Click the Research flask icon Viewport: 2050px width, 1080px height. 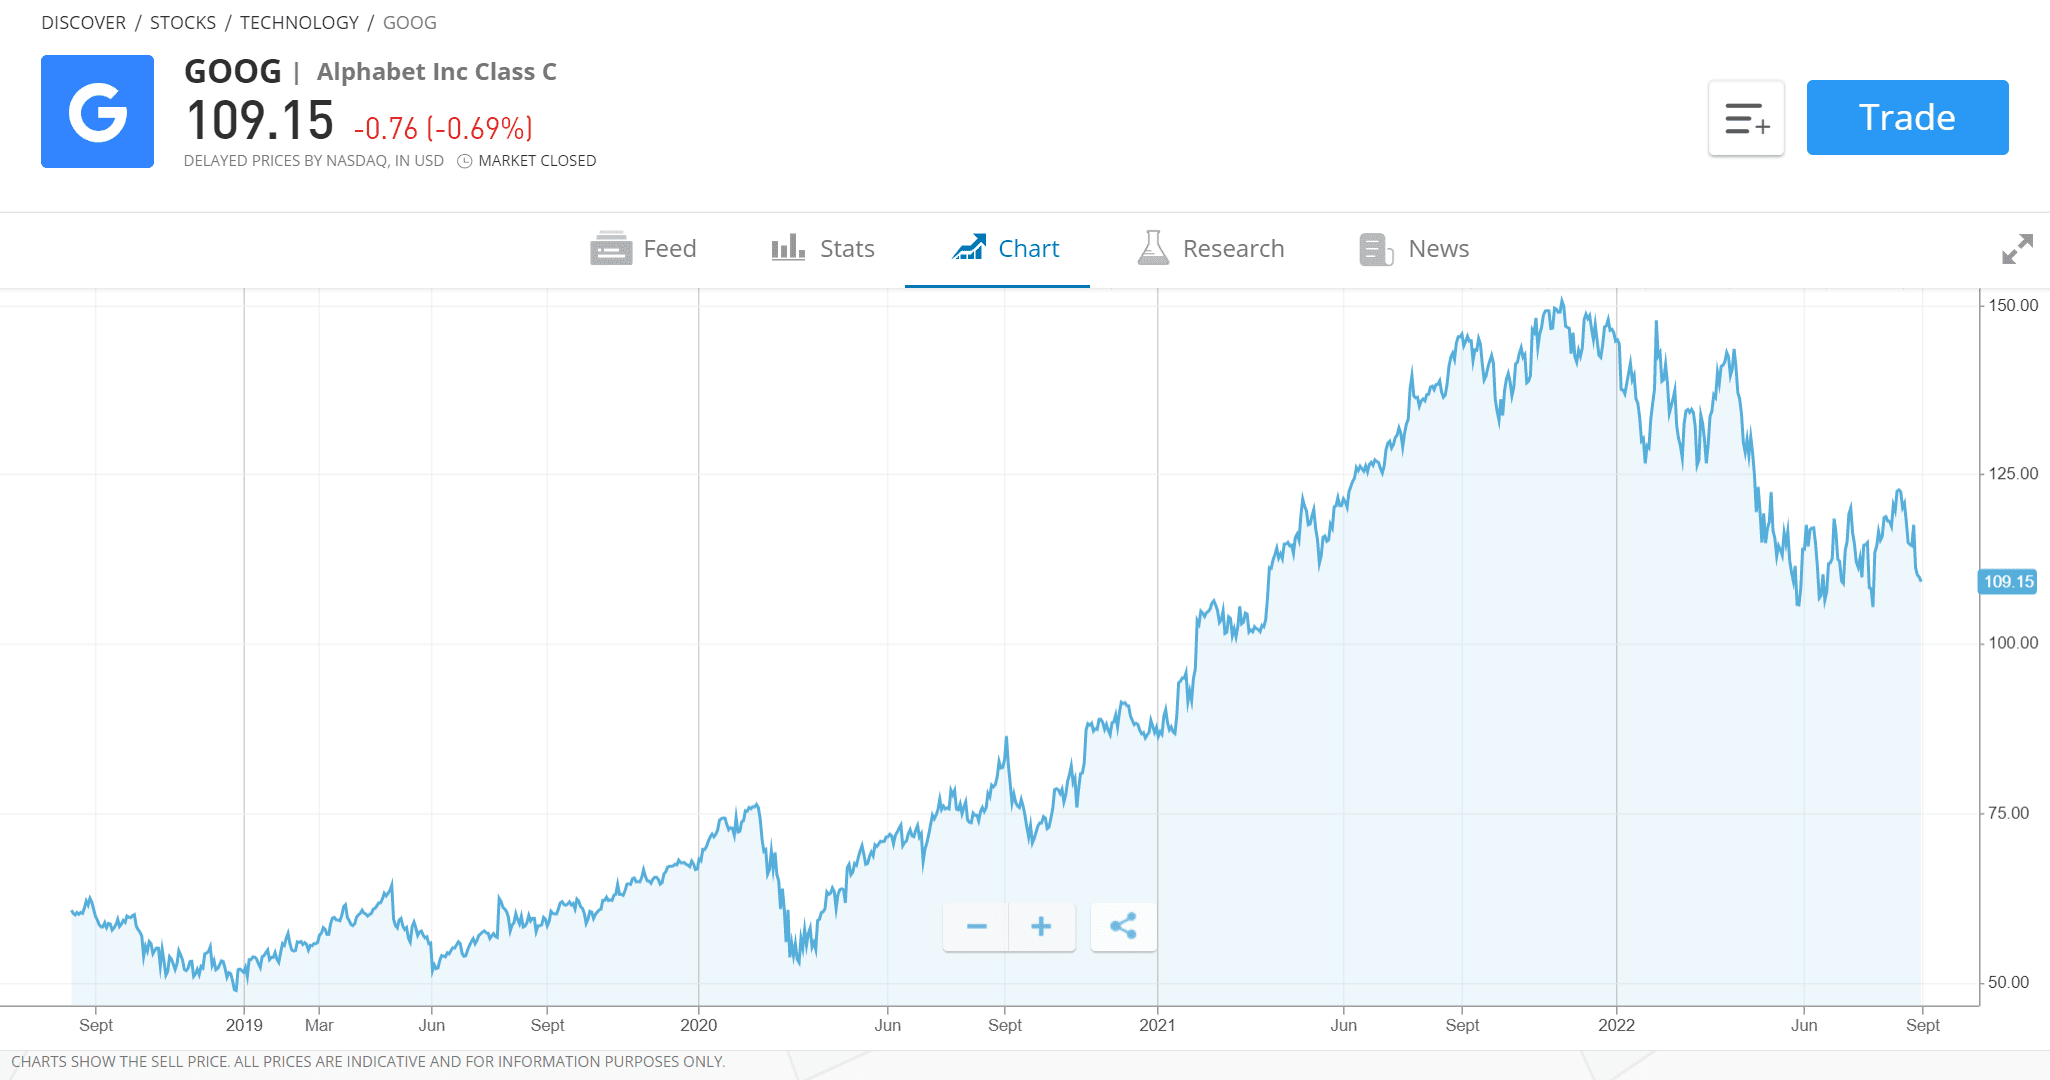coord(1152,249)
